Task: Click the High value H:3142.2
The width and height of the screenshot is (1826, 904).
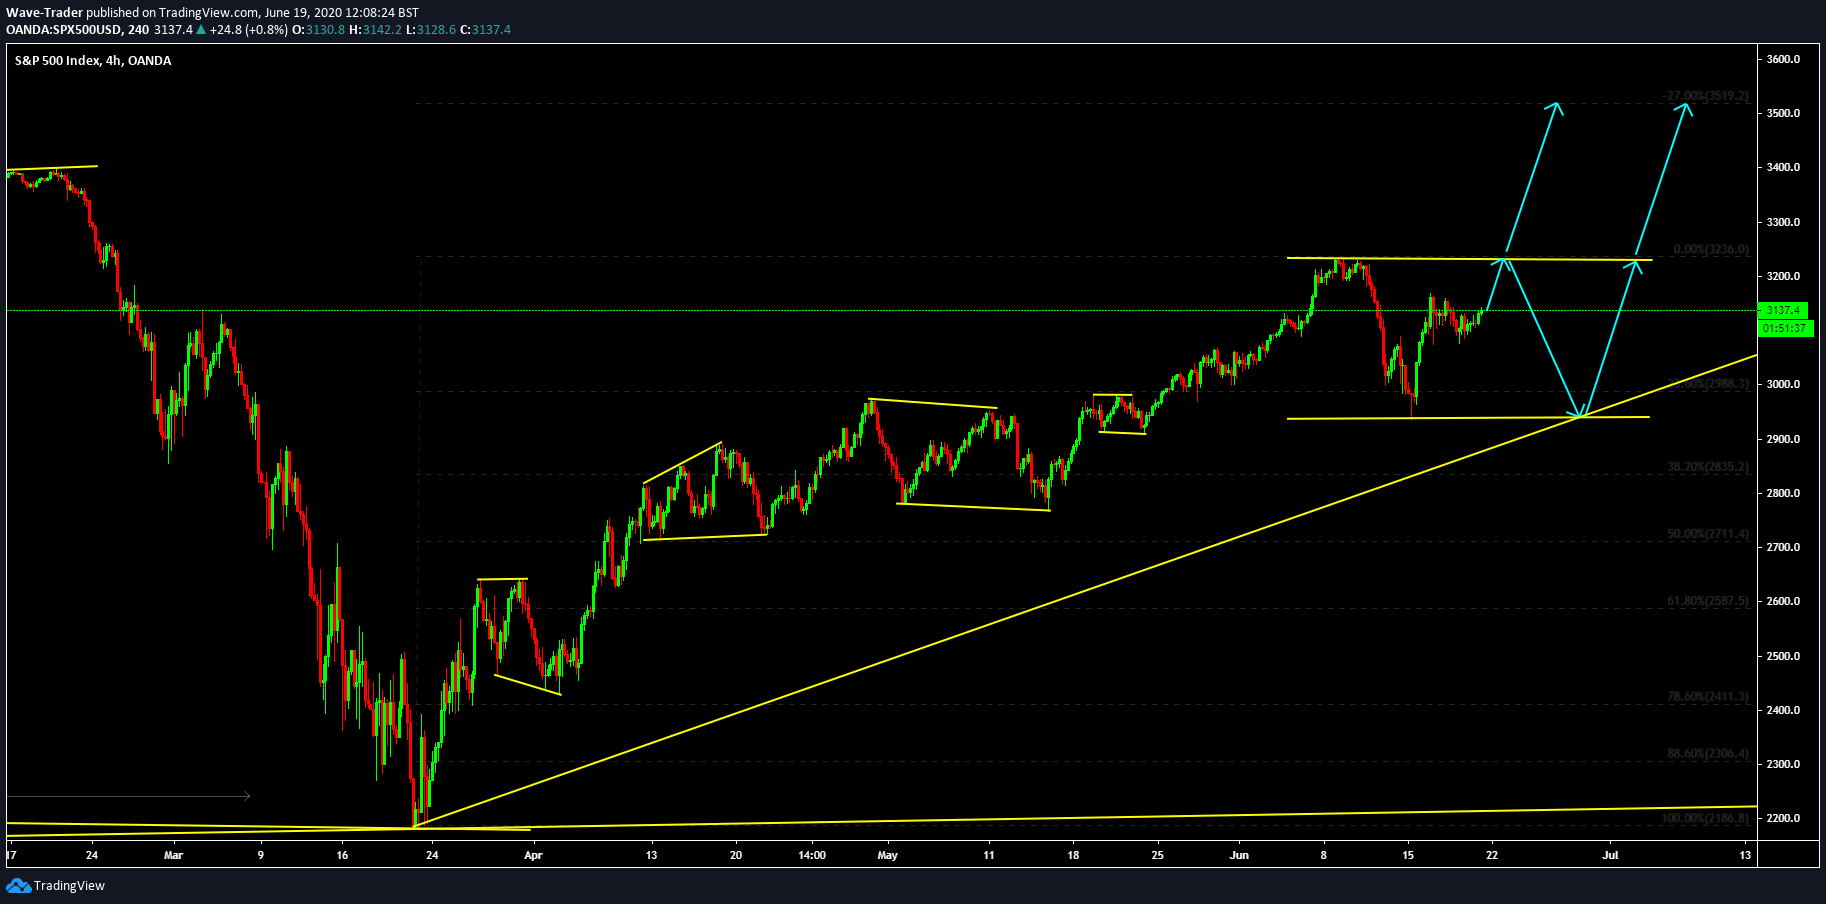Action: pos(375,30)
